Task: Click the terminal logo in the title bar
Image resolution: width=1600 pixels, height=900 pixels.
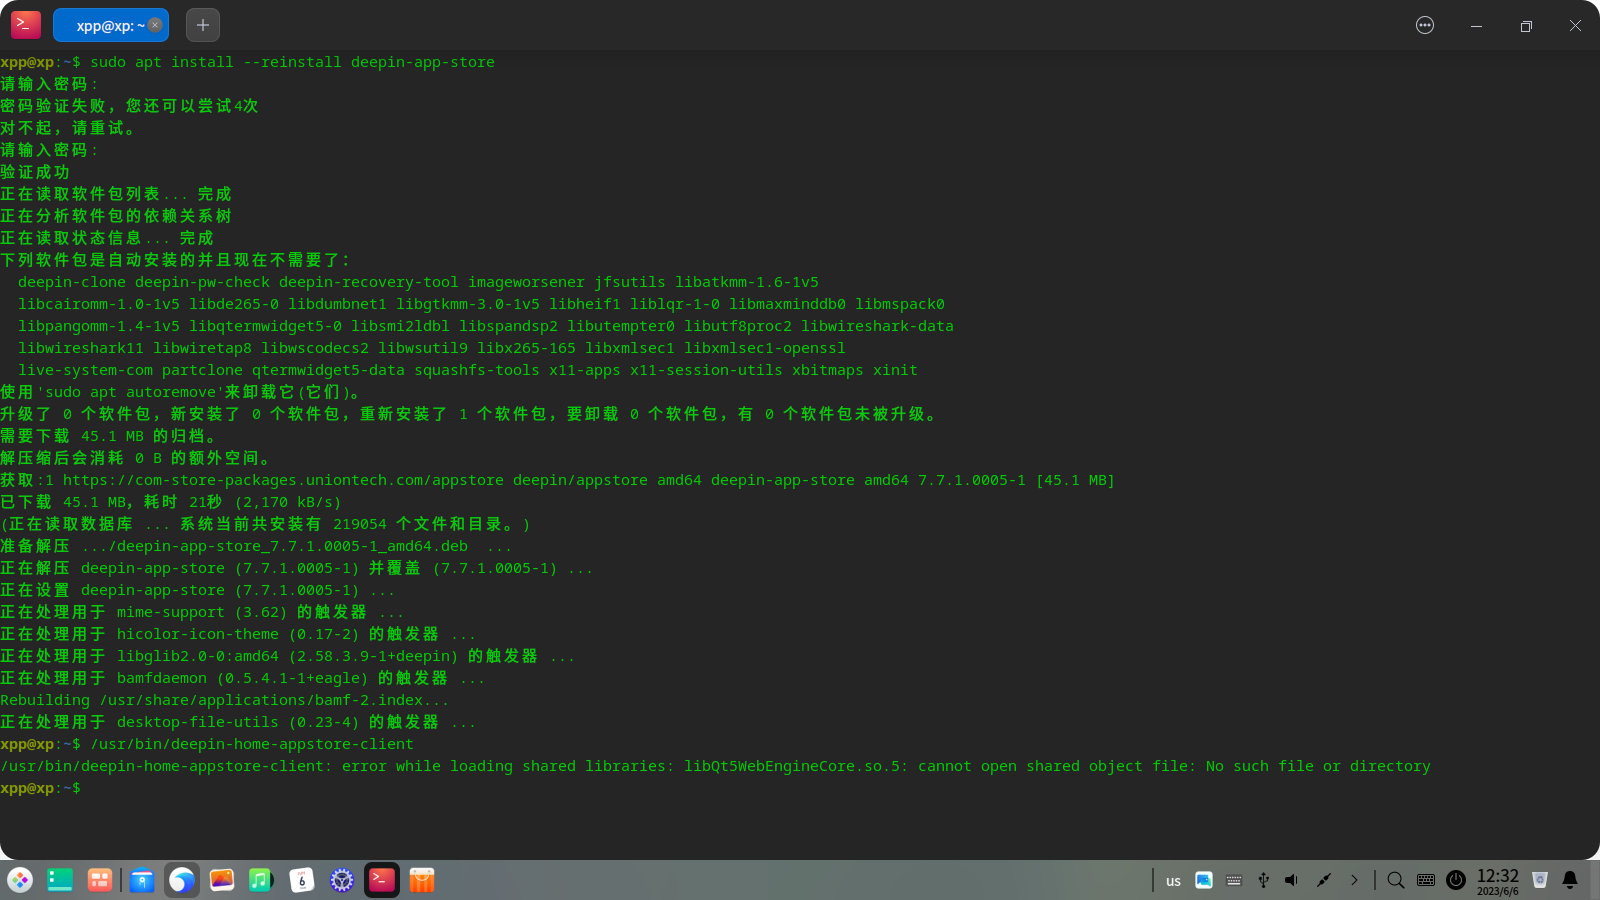Action: pos(26,25)
